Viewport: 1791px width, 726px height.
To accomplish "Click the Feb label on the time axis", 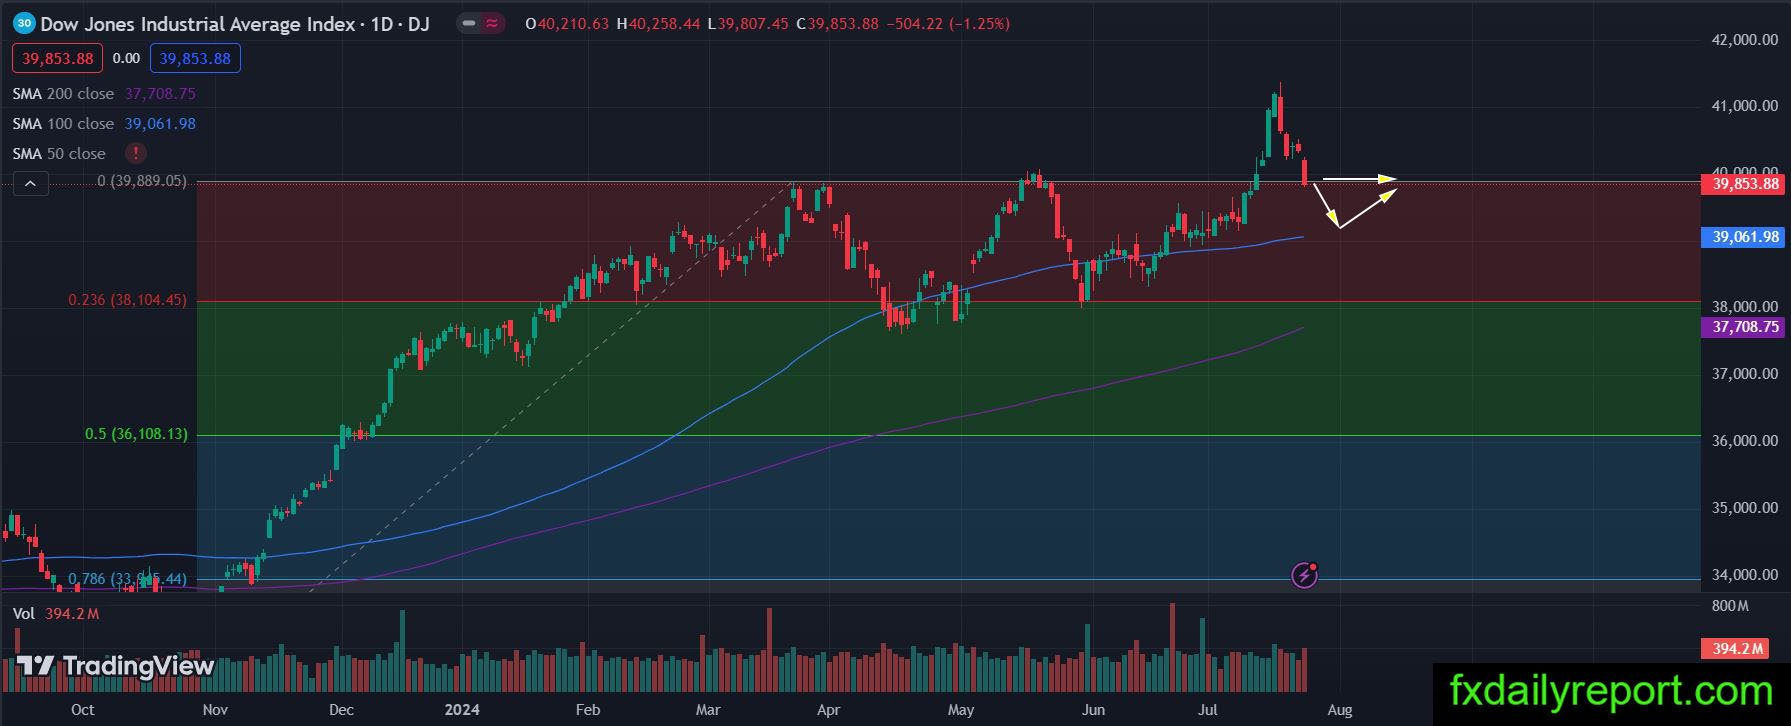I will click(588, 710).
